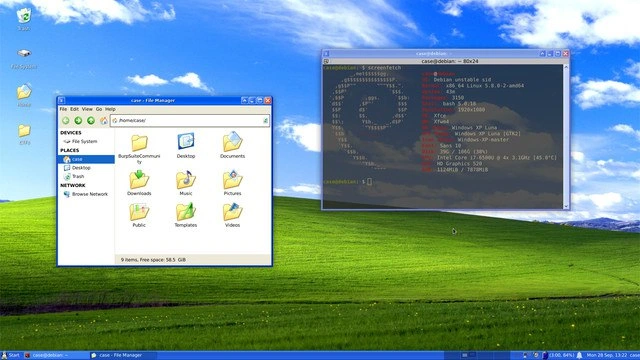Click the File Manager title bar text
This screenshot has width=640, height=360.
(153, 100)
